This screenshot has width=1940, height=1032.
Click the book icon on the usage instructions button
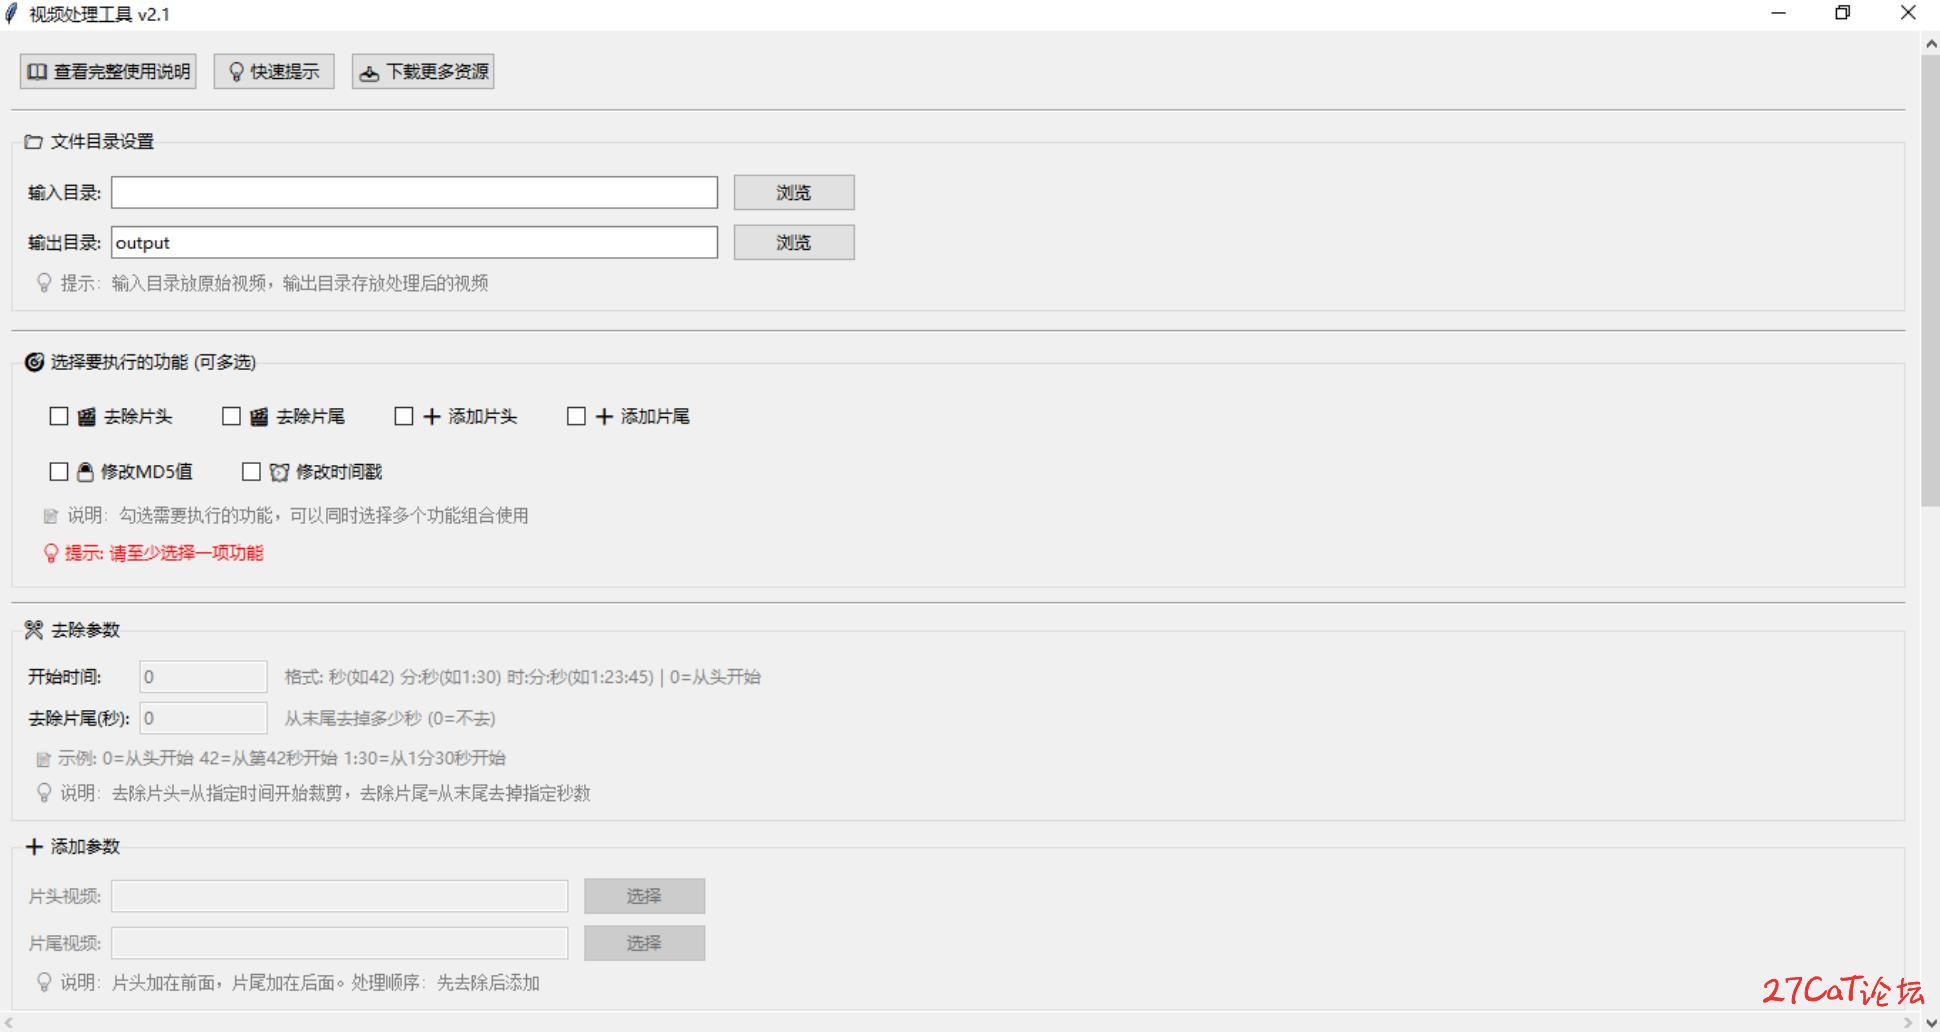tap(37, 72)
